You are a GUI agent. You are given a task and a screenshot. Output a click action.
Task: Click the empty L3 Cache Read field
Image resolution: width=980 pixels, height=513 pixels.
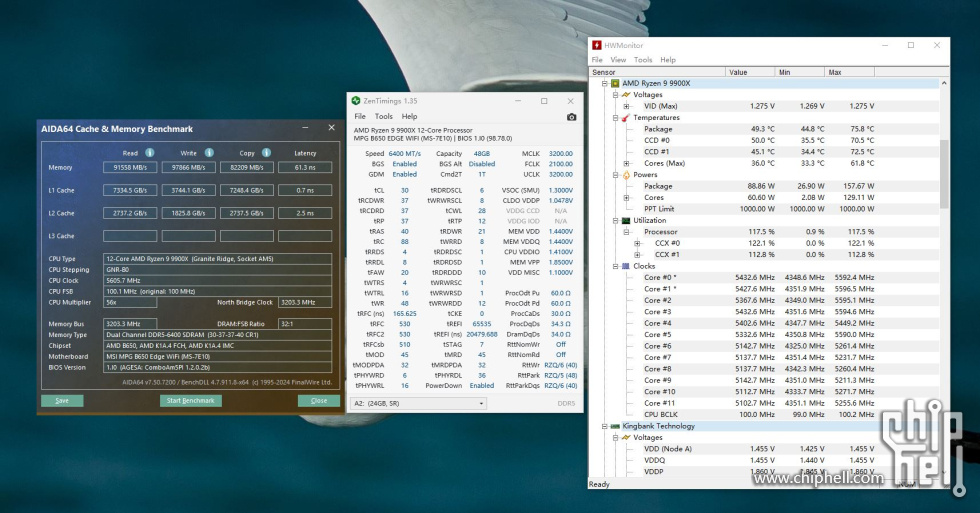point(130,236)
